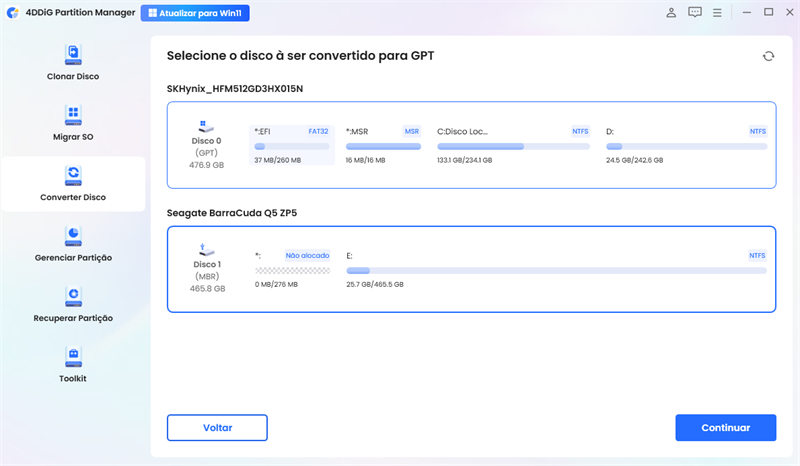
Task: Select the Recuperar Partição icon
Action: click(73, 297)
